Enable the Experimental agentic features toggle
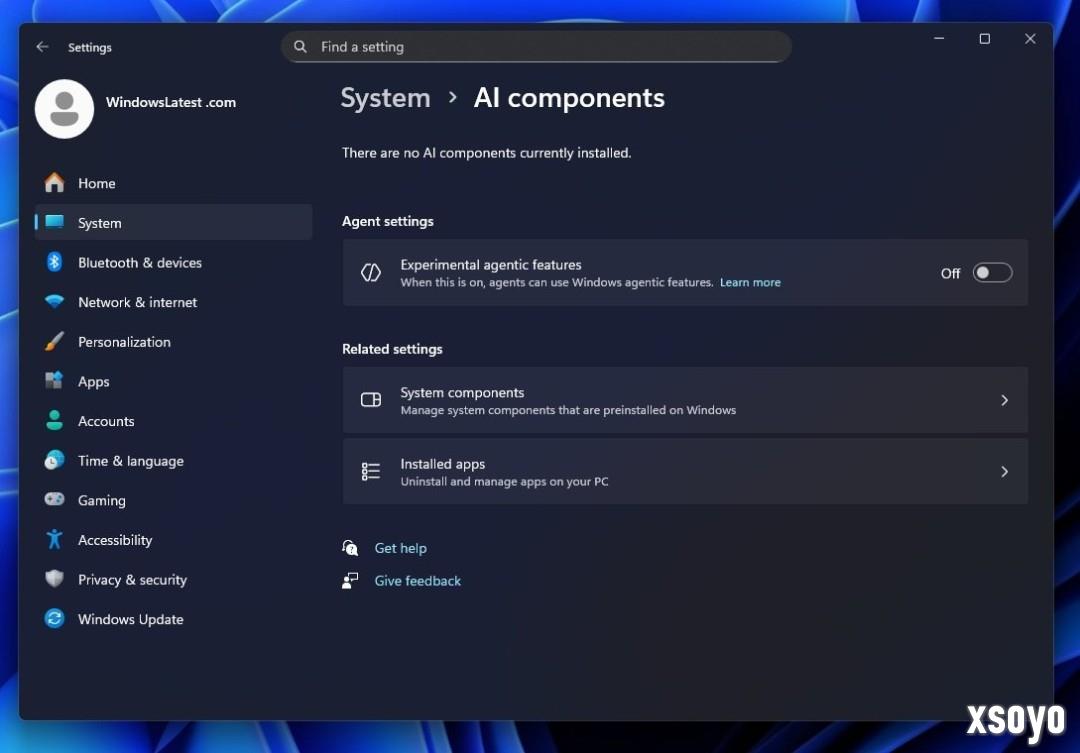This screenshot has height=753, width=1080. click(x=992, y=273)
